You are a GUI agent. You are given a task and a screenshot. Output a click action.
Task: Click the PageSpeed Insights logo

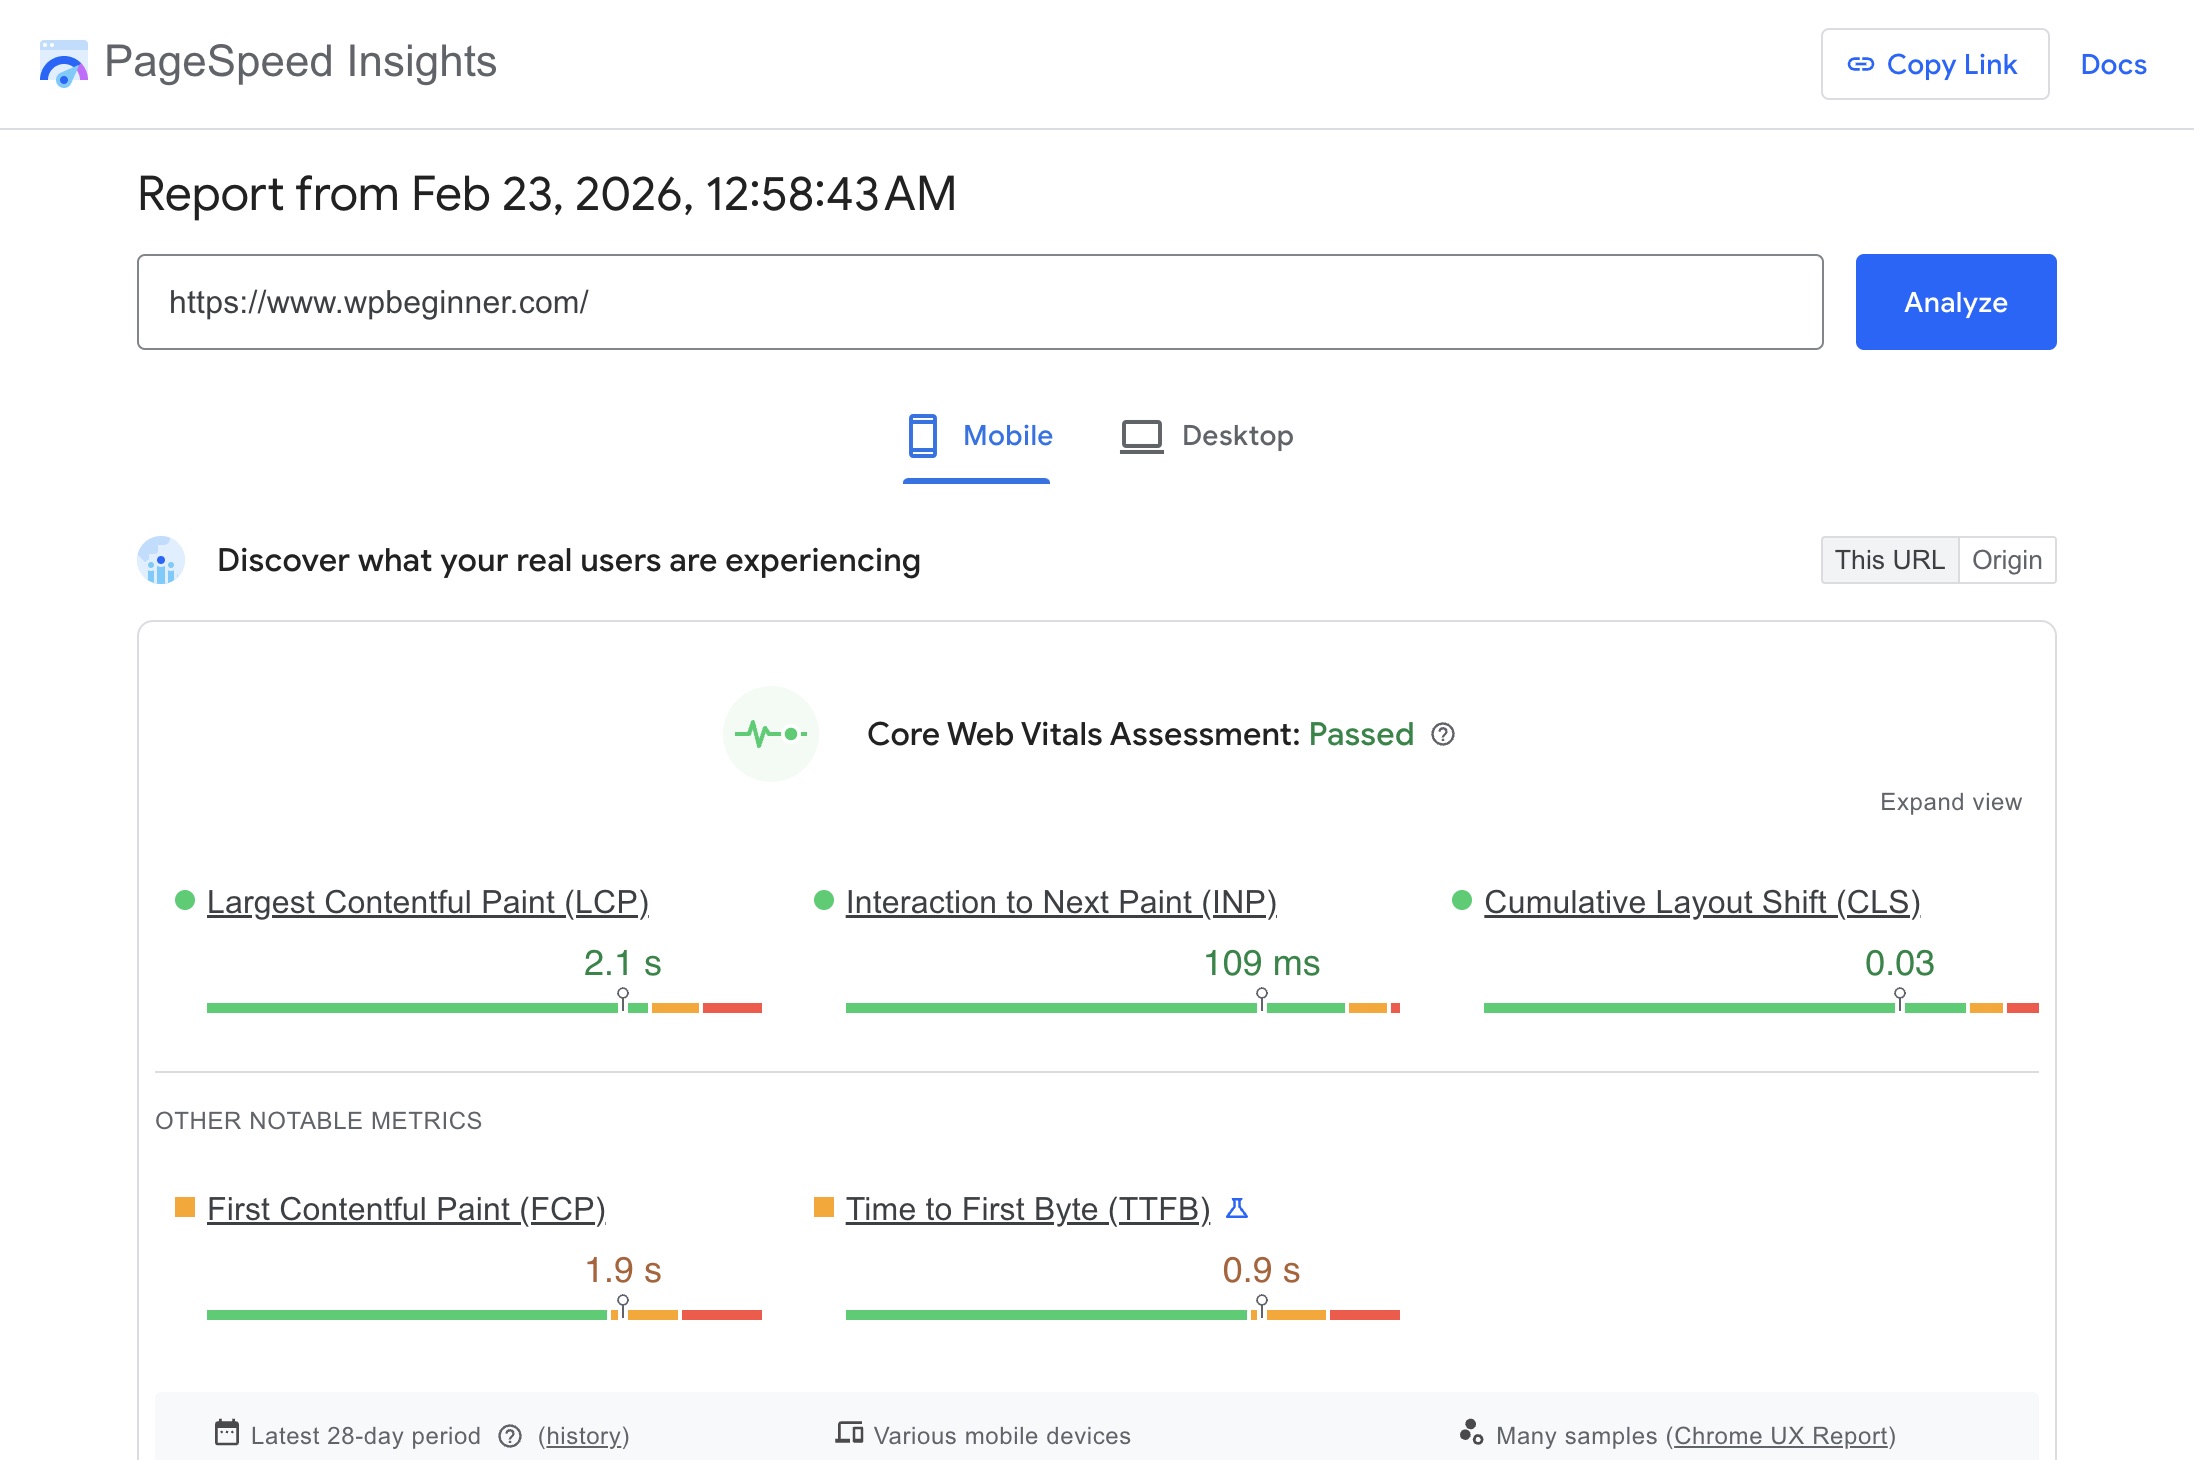pos(63,63)
